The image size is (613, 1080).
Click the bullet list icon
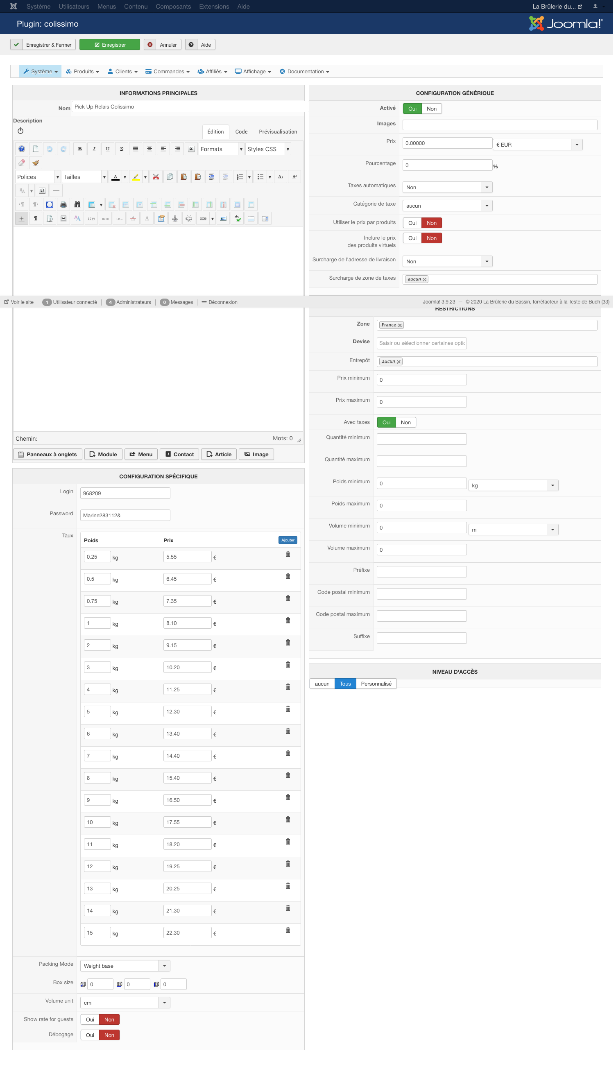(x=260, y=177)
